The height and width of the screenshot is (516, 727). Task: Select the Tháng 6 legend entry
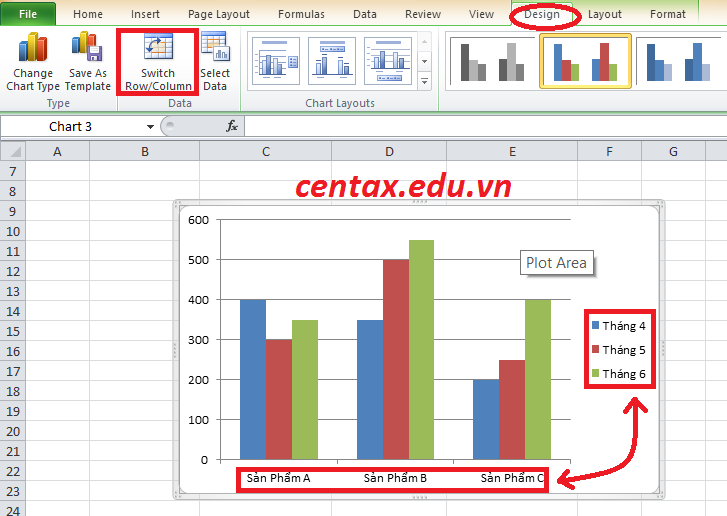(x=619, y=374)
